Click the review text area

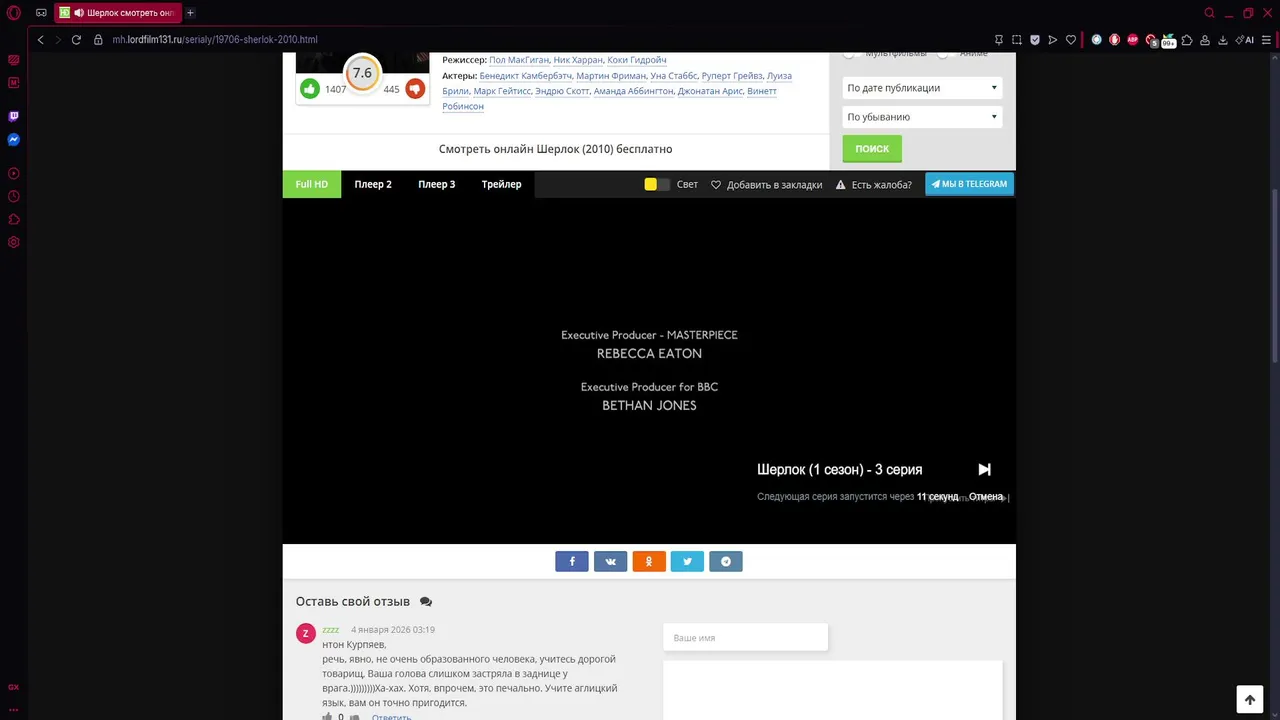coord(832,690)
